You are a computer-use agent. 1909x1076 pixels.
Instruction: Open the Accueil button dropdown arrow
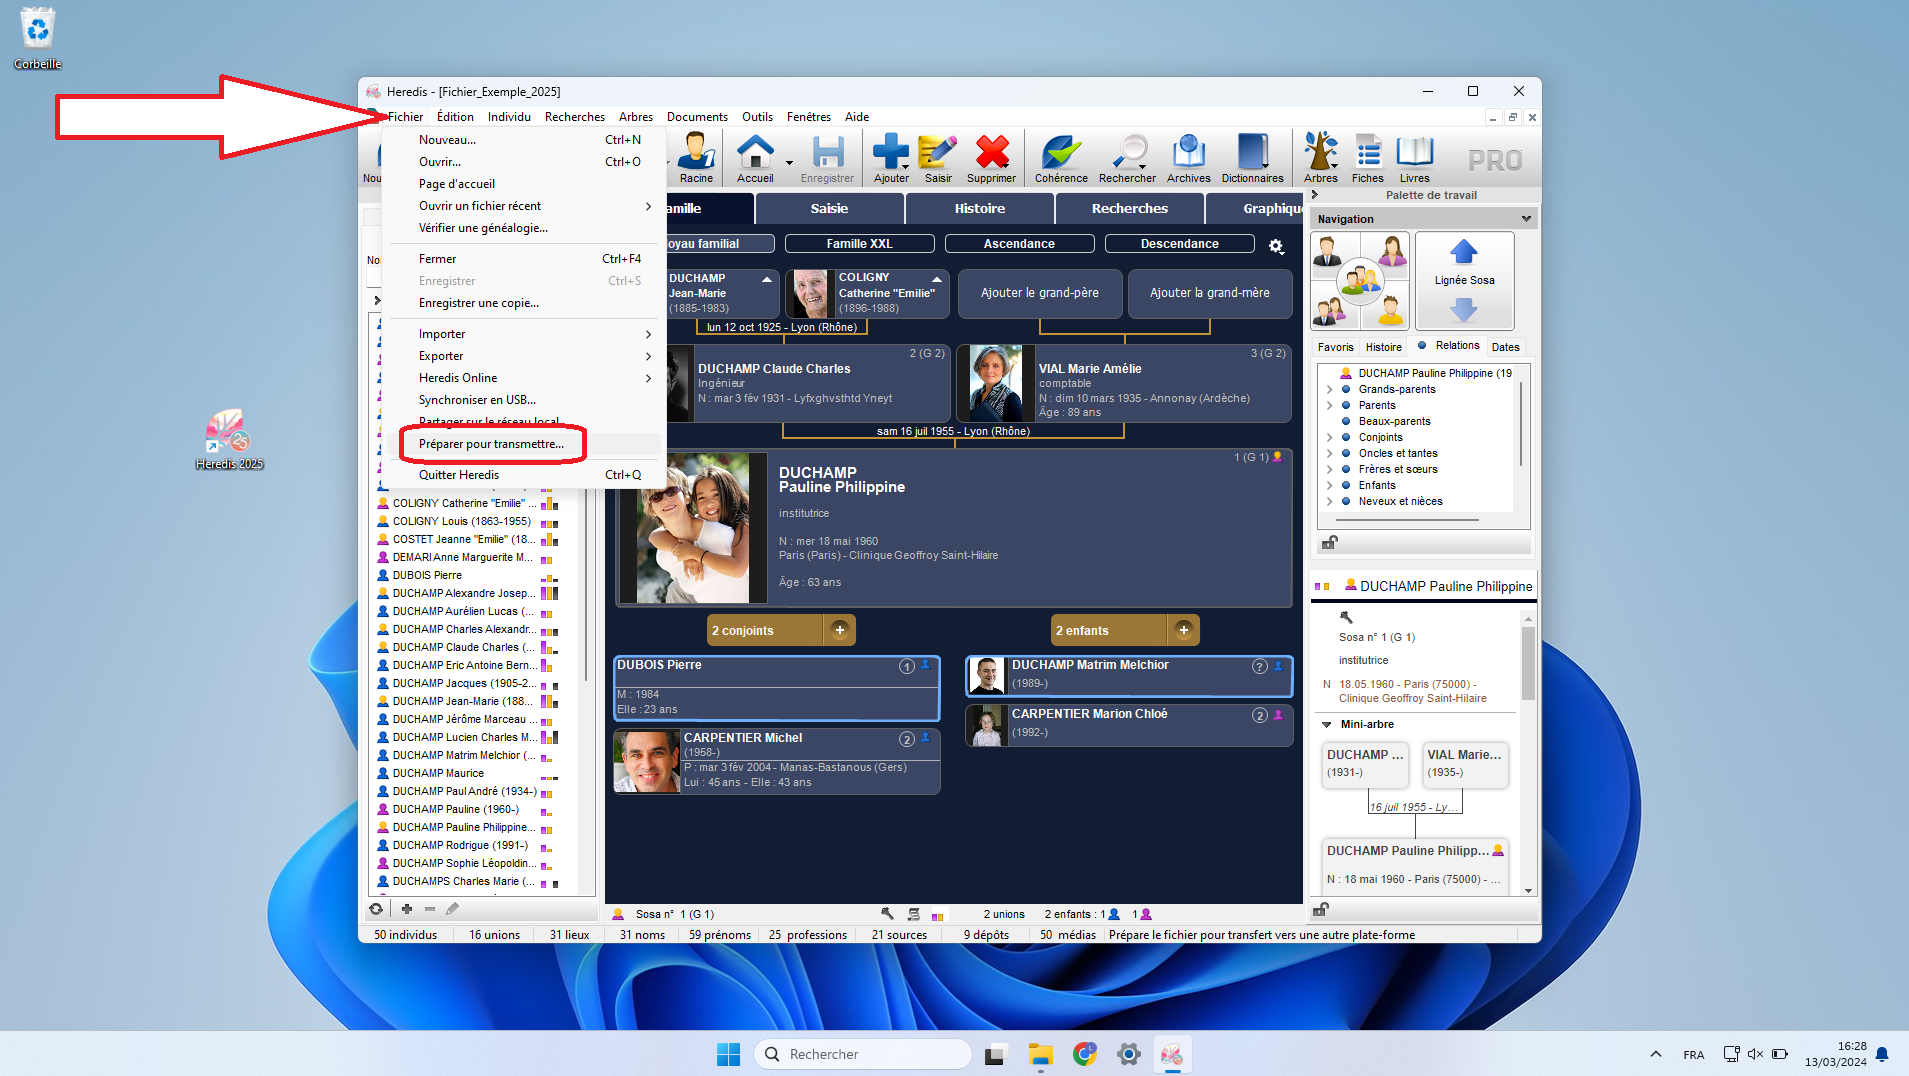[x=789, y=163]
